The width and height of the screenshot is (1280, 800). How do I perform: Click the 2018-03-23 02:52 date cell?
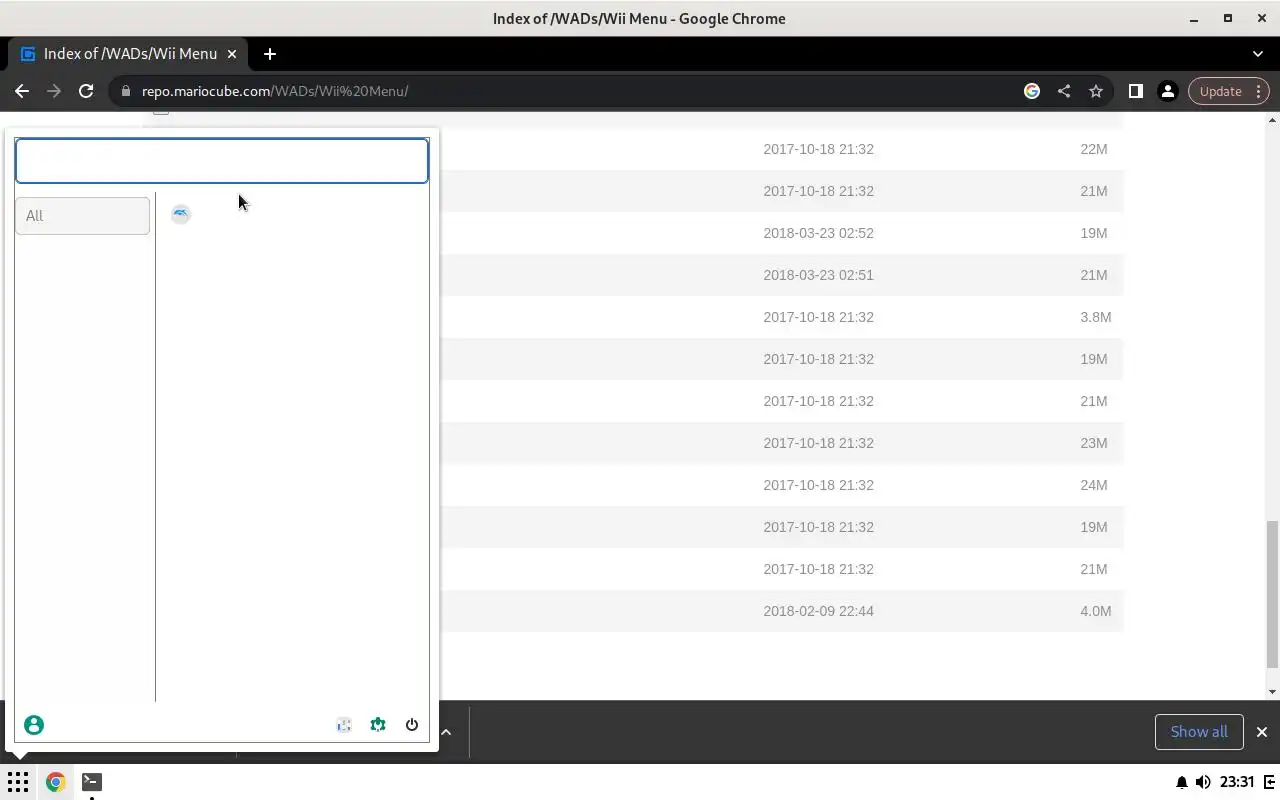pyautogui.click(x=818, y=233)
